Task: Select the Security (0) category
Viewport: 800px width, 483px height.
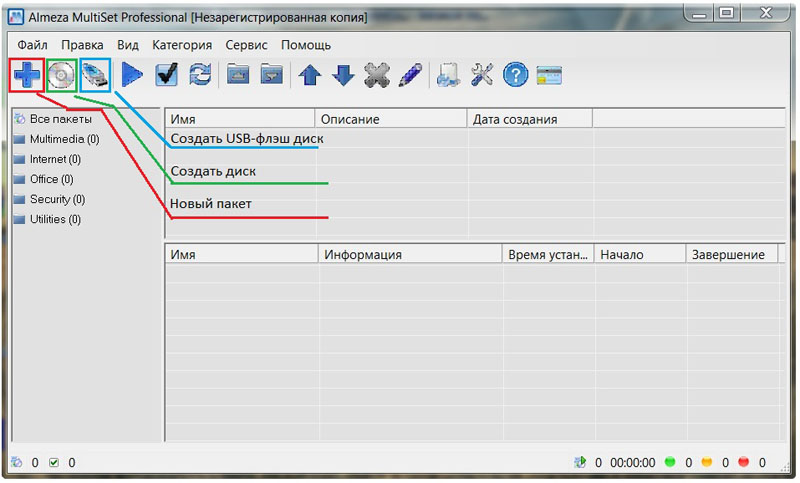Action: pyautogui.click(x=49, y=199)
